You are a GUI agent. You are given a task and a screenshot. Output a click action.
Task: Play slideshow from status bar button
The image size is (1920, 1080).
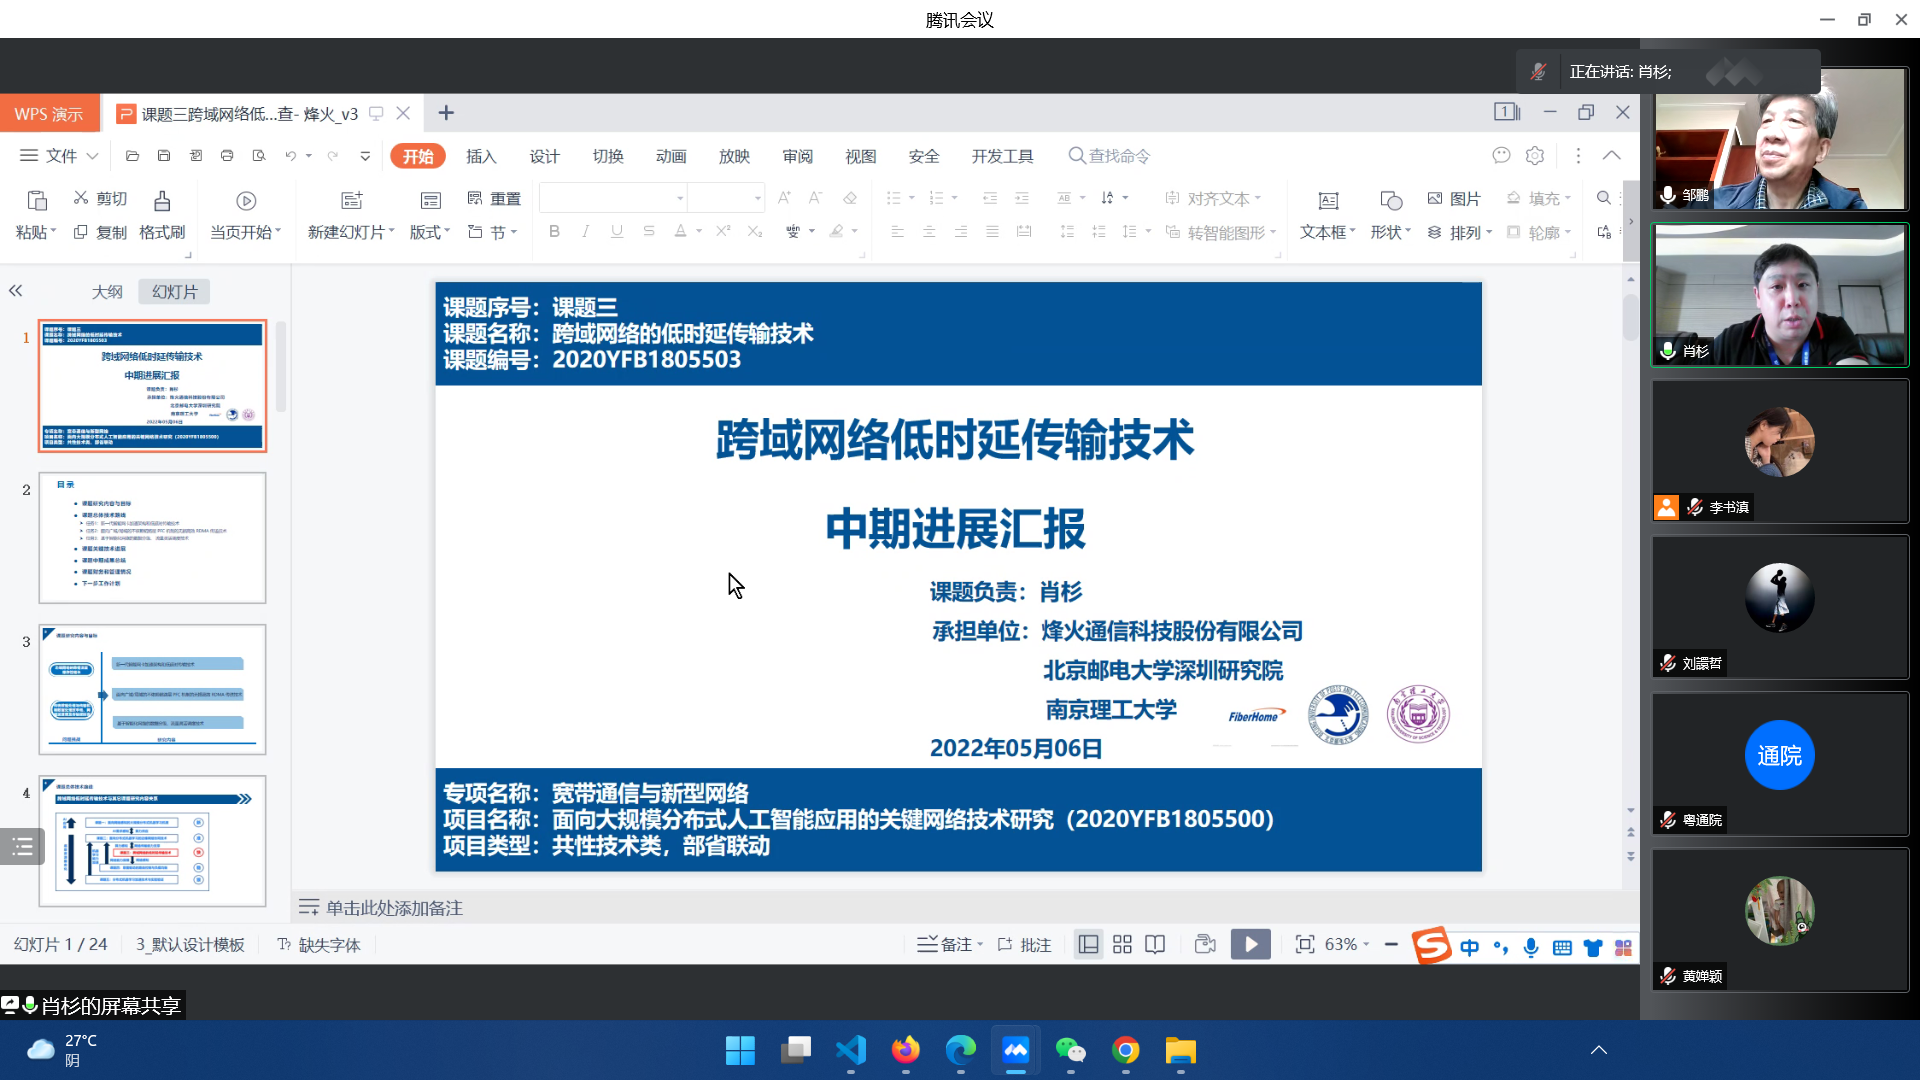click(x=1251, y=944)
